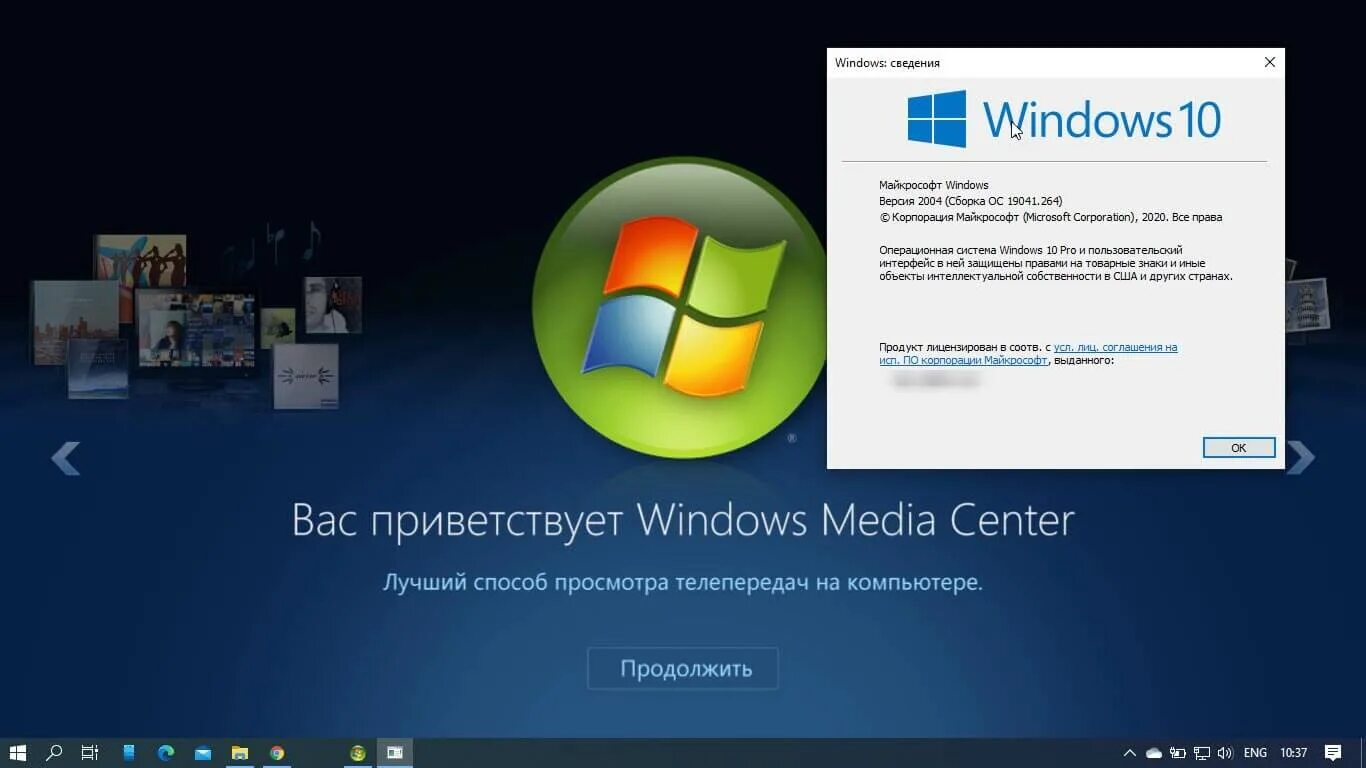Image resolution: width=1366 pixels, height=768 pixels.
Task: Expand hidden system tray icons
Action: (1130, 752)
